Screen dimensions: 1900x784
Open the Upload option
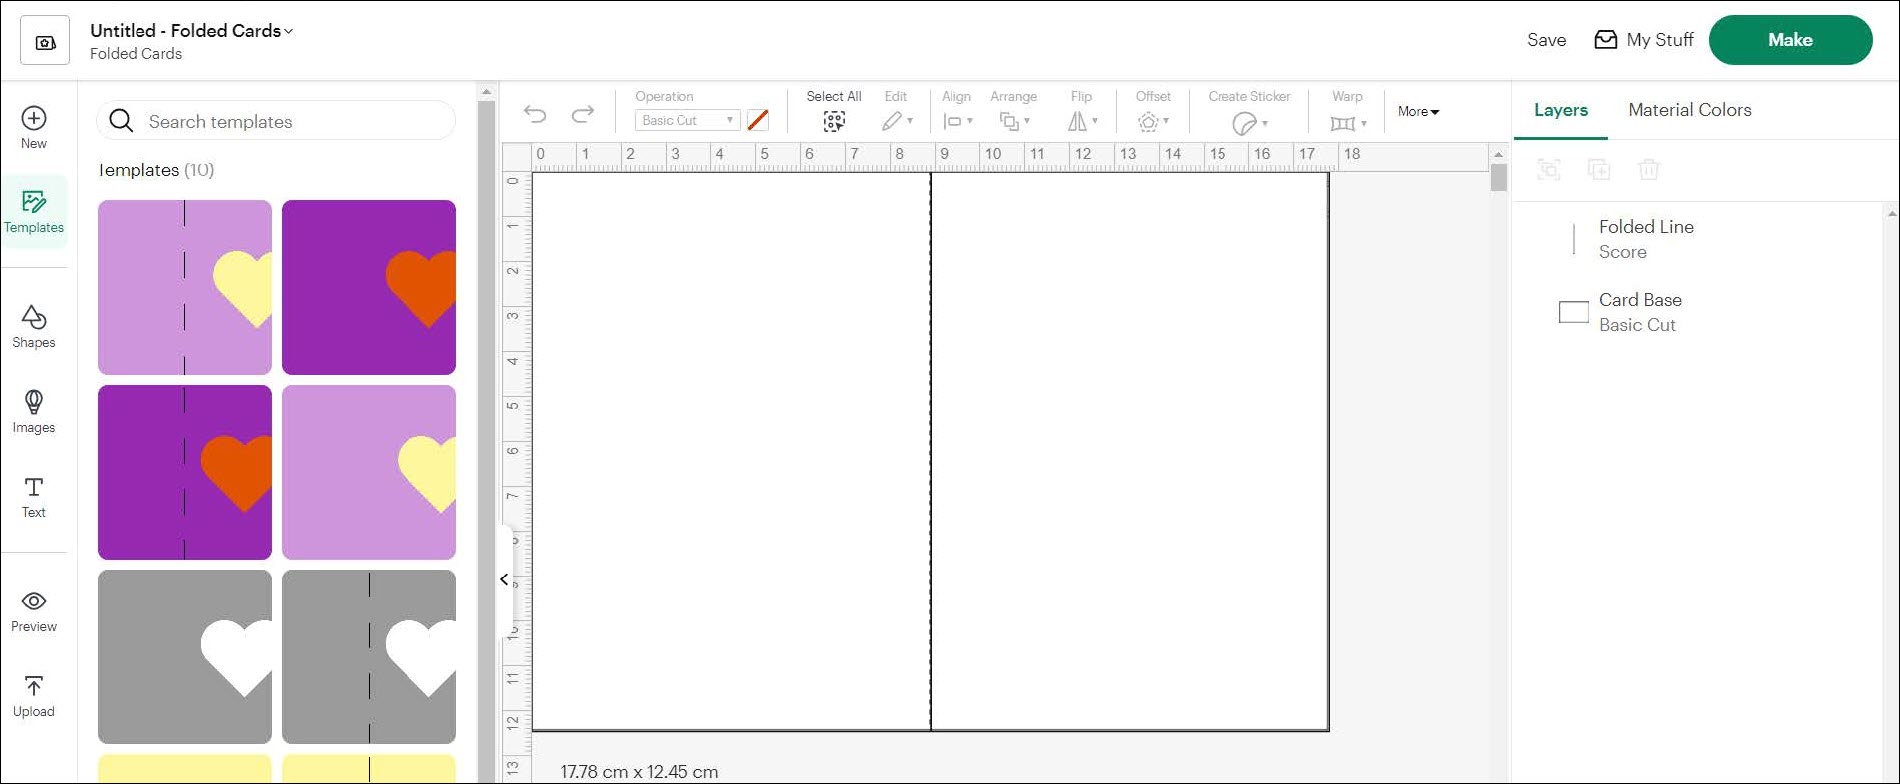[34, 696]
